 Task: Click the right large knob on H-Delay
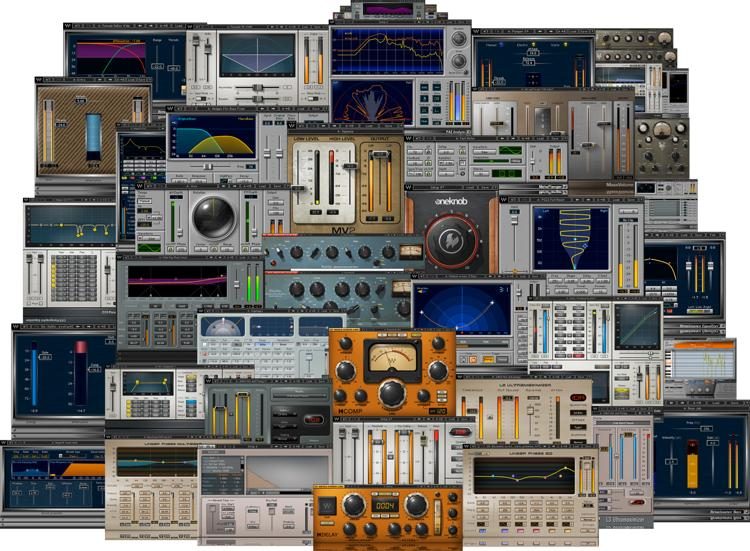(416, 505)
